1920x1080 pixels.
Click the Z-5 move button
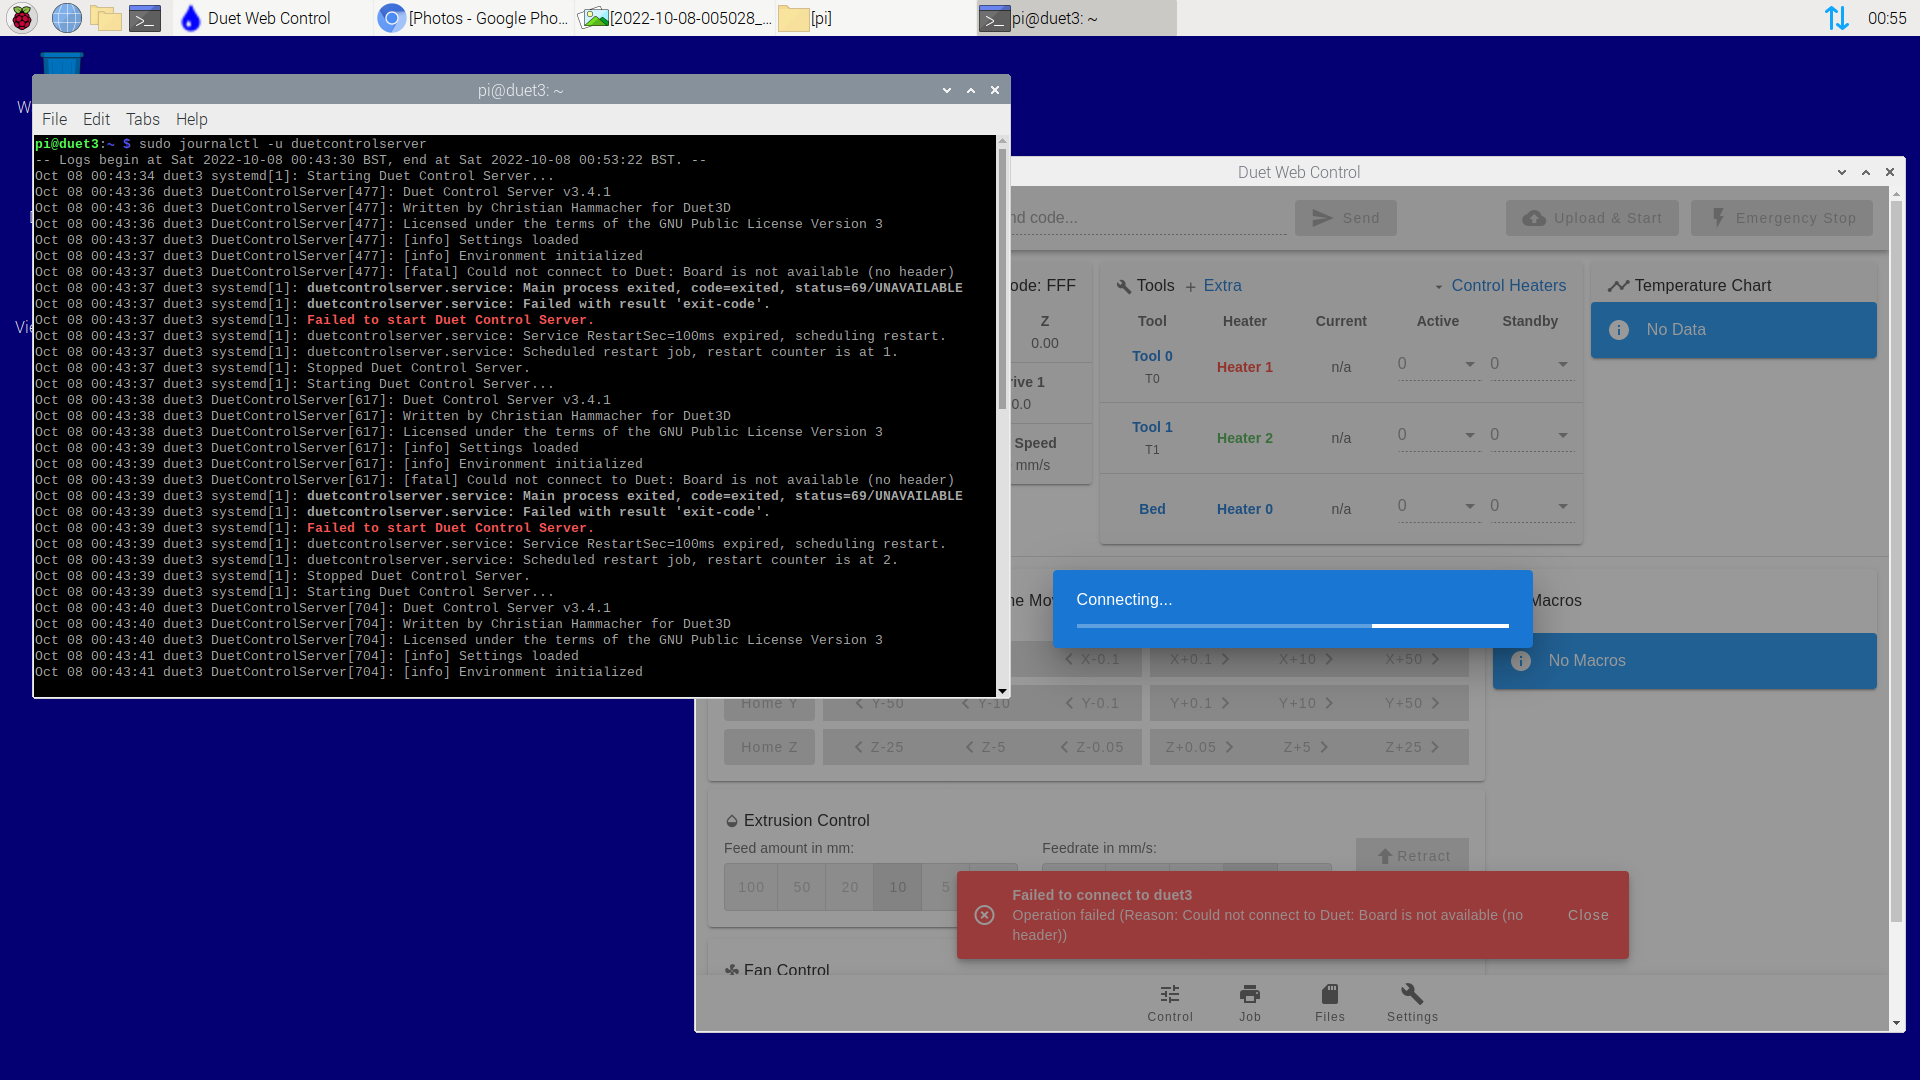pos(985,747)
